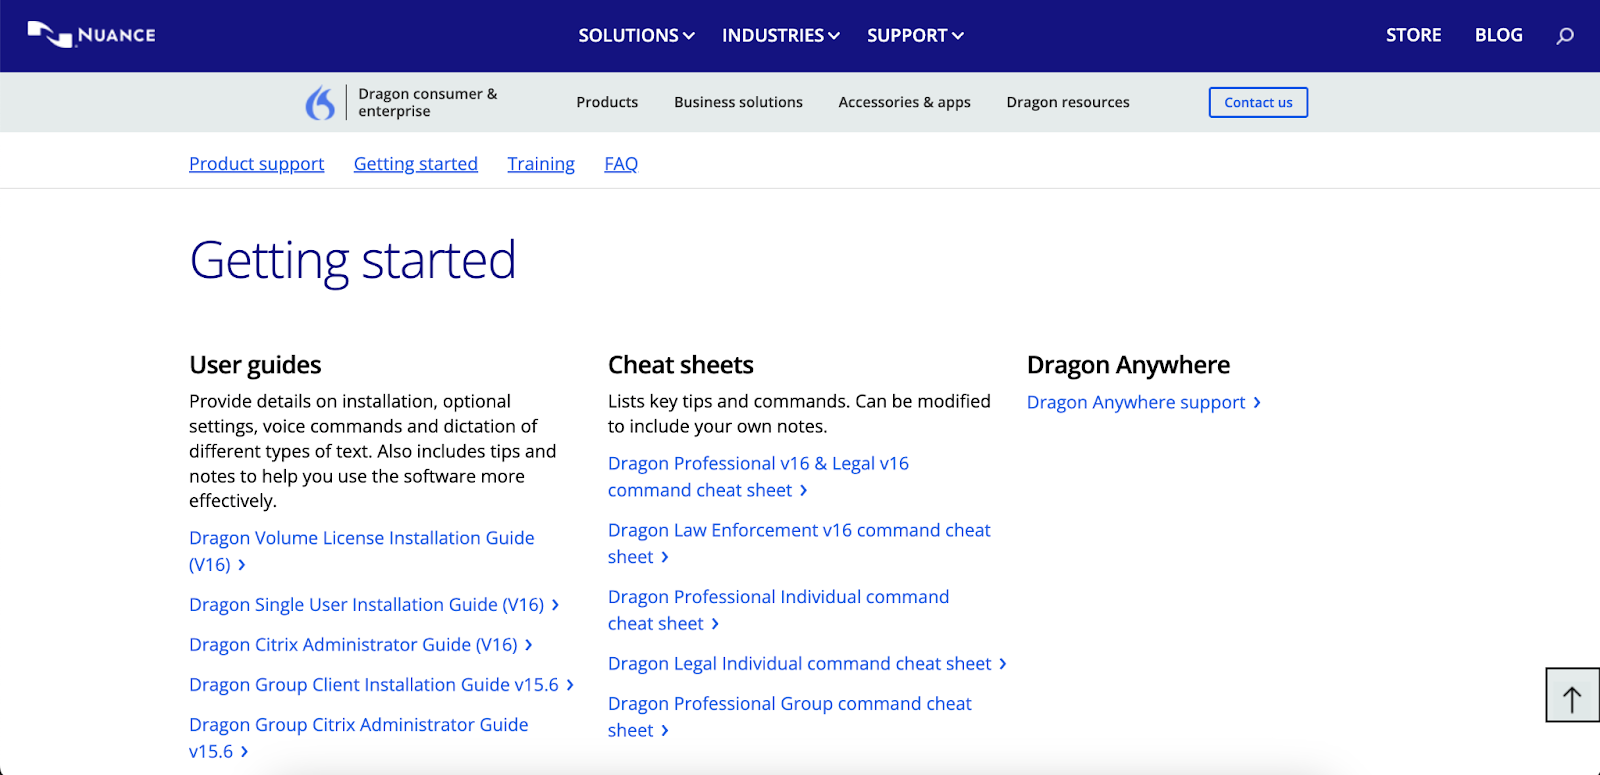Viewport: 1600px width, 775px height.
Task: Open the Blog link in header
Action: coord(1498,35)
